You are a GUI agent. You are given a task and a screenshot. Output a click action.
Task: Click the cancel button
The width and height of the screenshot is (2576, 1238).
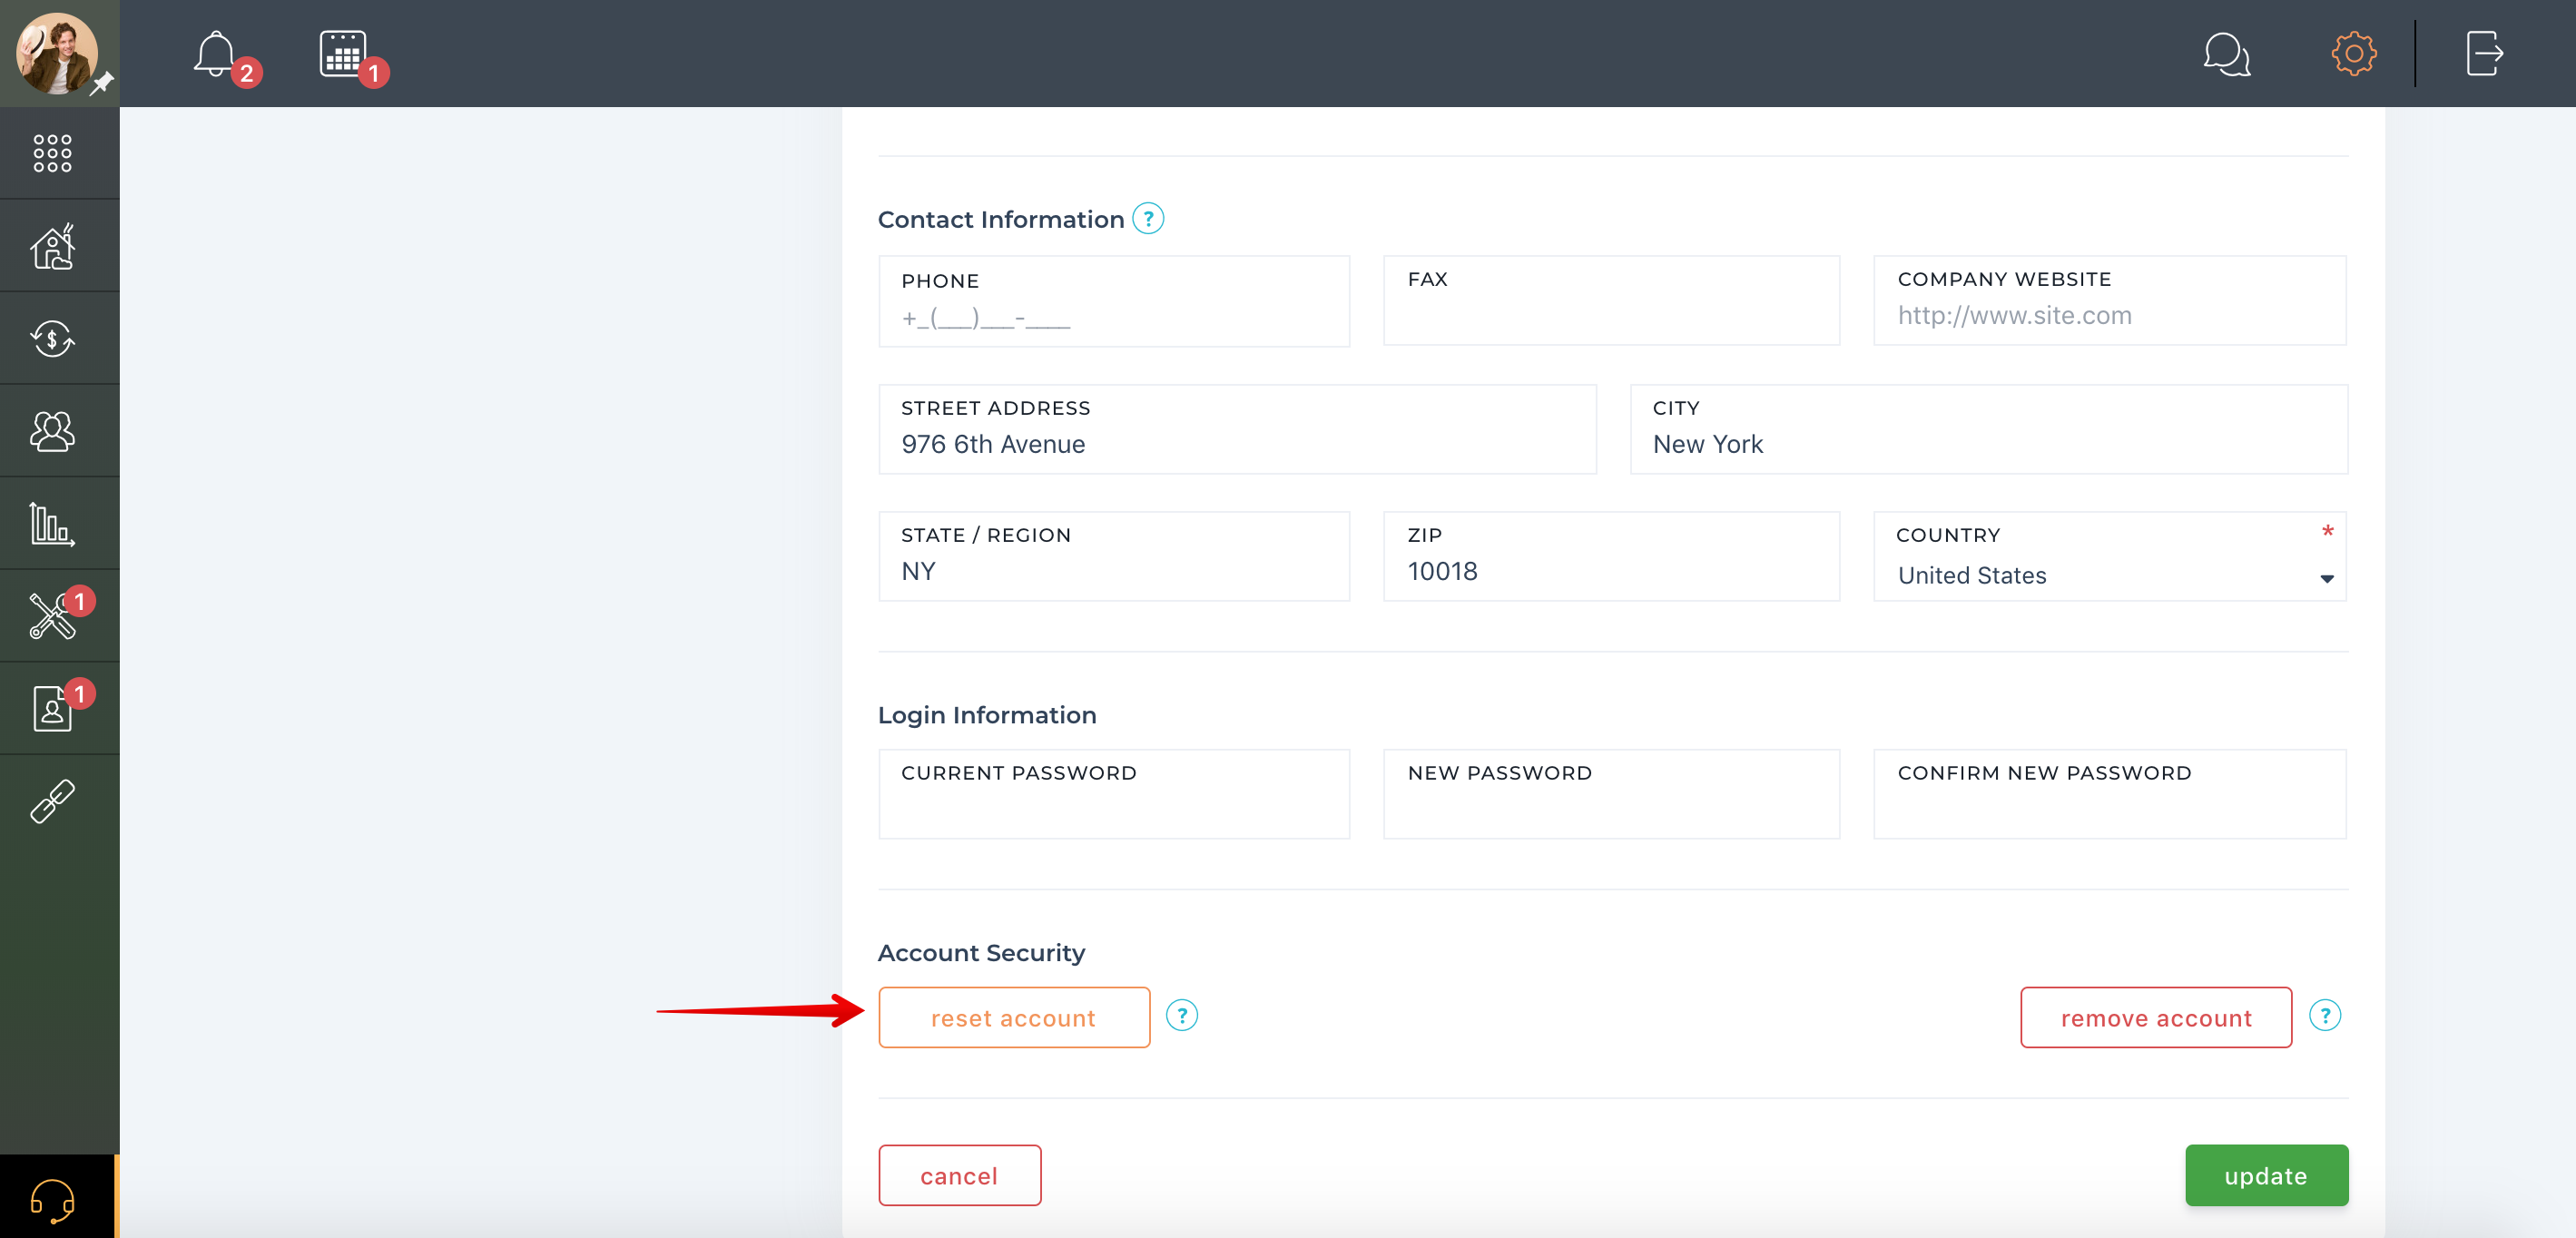(x=959, y=1176)
